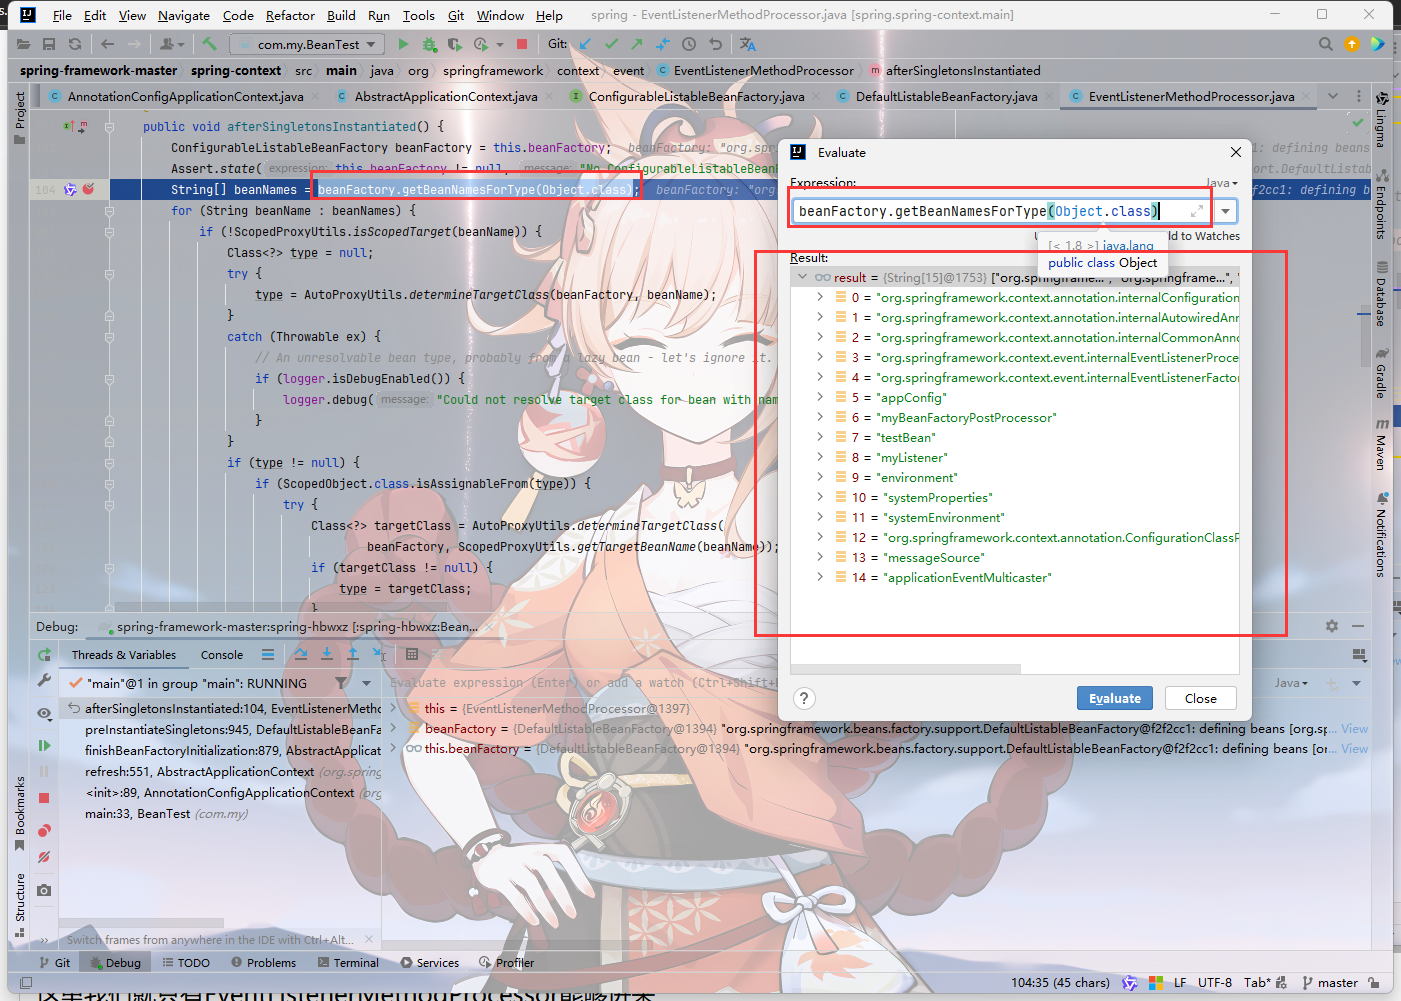Click the frames list horizontal scrollbar
Viewport: 1401px width, 1001px height.
[x=140, y=922]
